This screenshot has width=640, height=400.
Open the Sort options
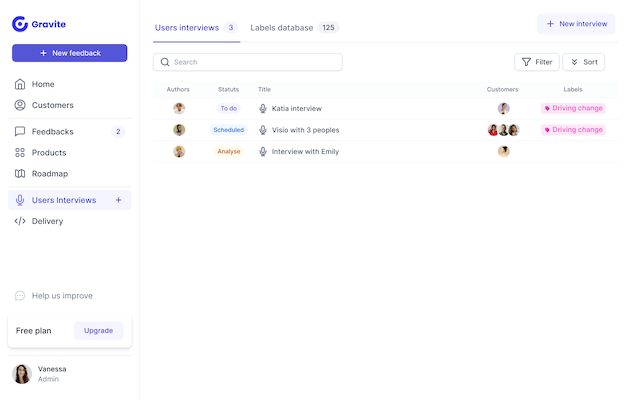pyautogui.click(x=584, y=62)
